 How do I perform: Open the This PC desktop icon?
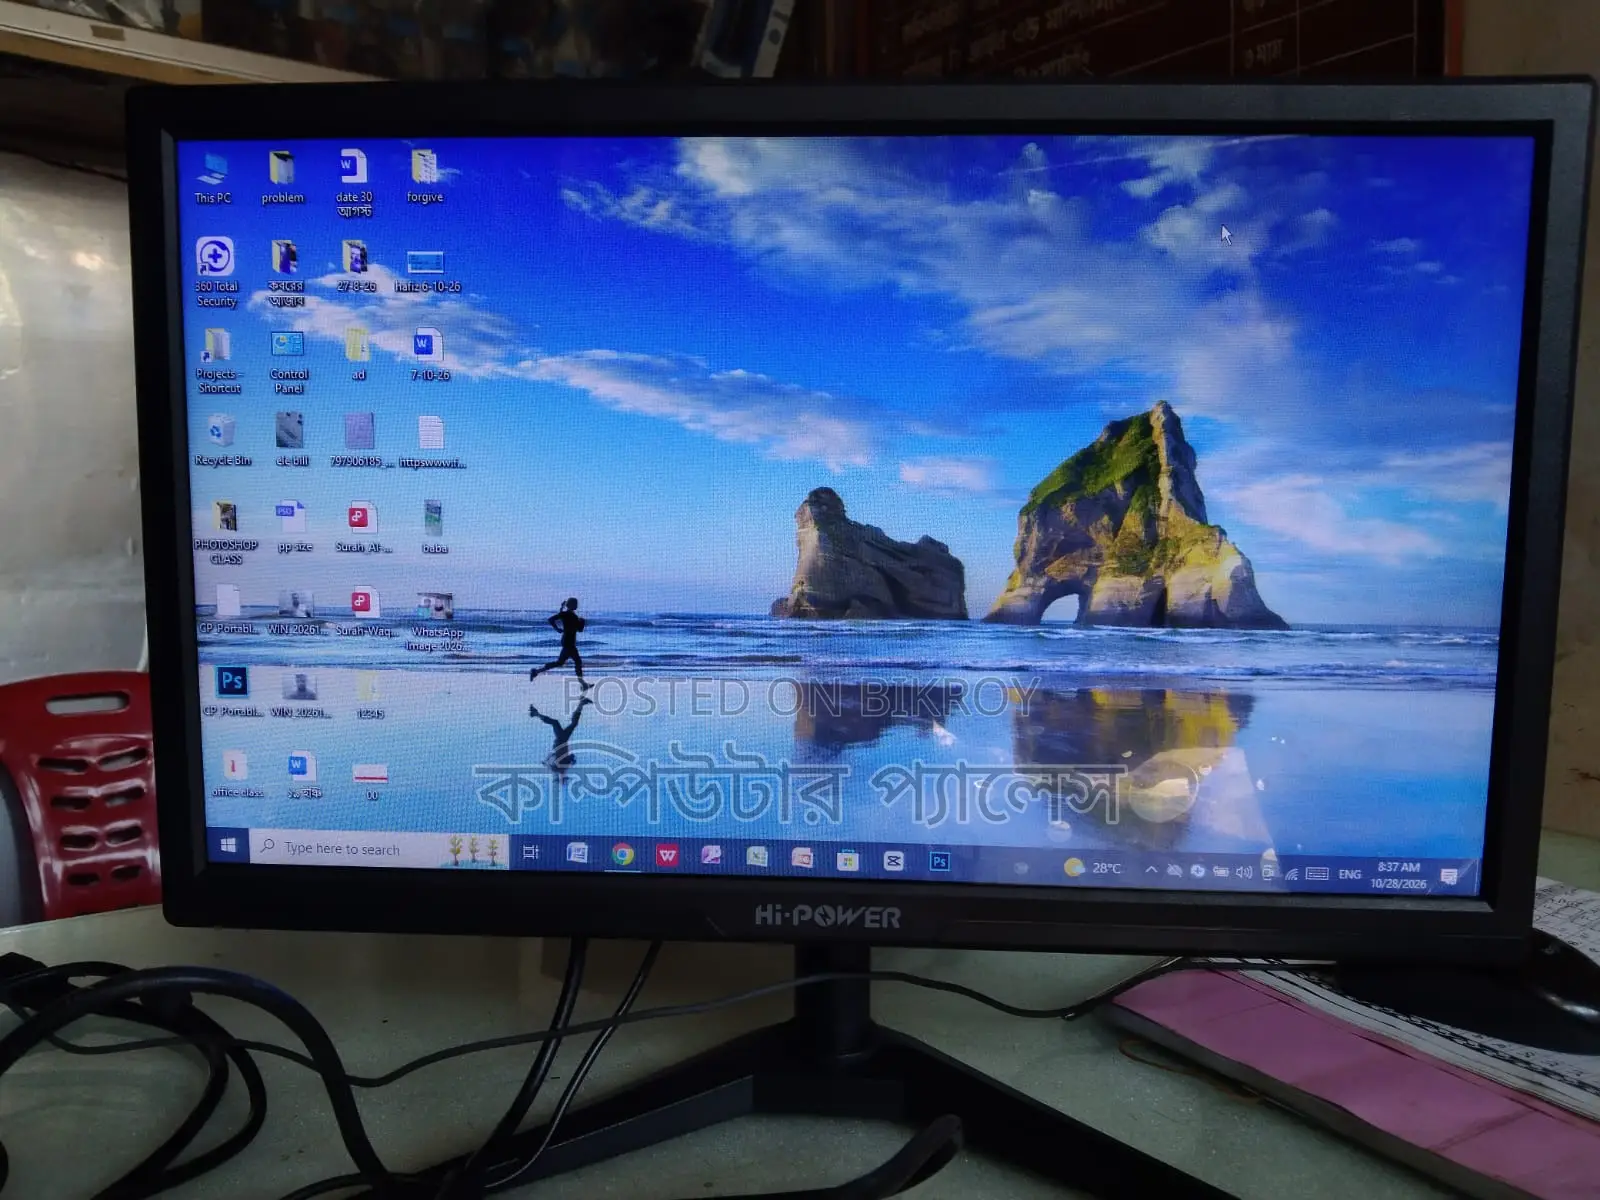(x=212, y=178)
